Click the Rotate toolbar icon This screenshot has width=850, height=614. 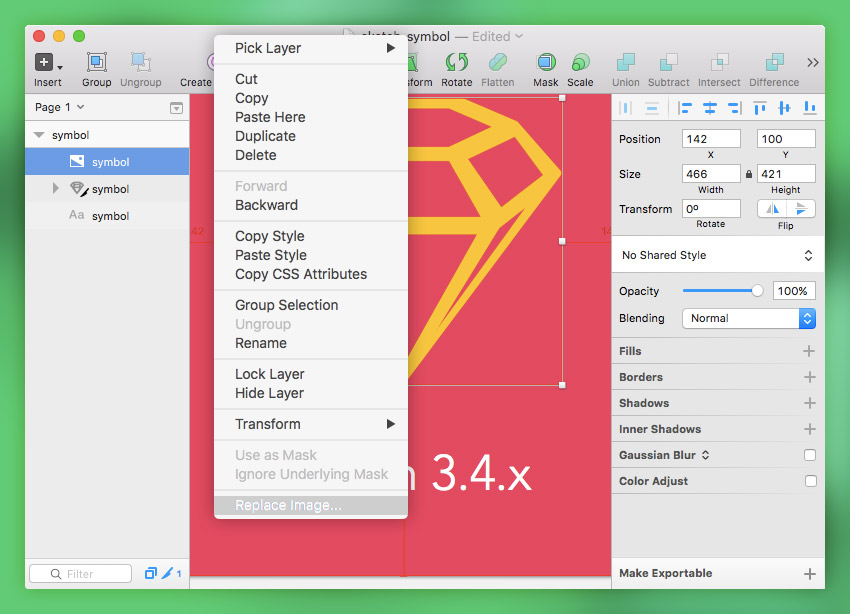click(x=456, y=63)
